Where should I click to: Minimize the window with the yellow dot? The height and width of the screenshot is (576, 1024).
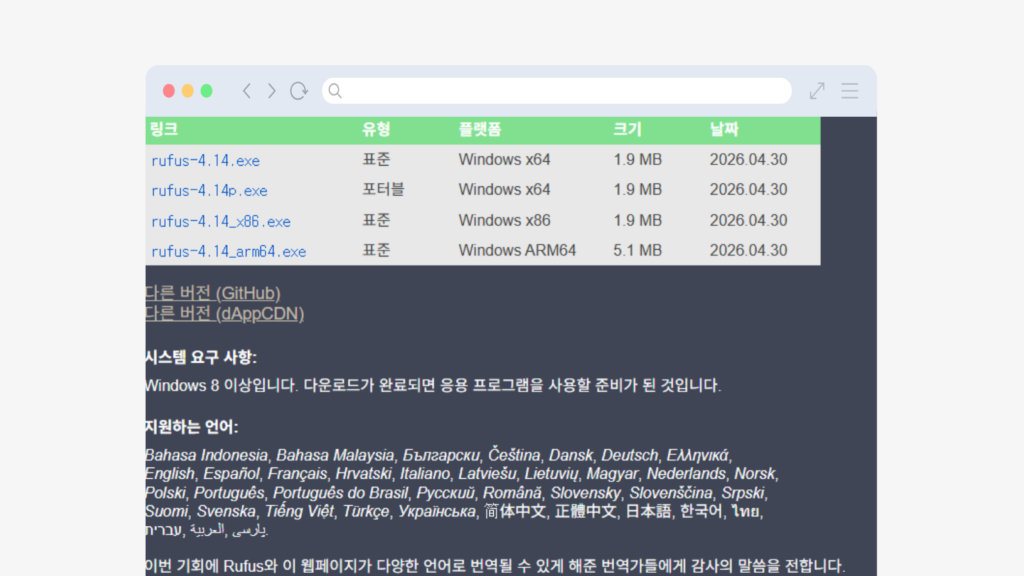(187, 91)
